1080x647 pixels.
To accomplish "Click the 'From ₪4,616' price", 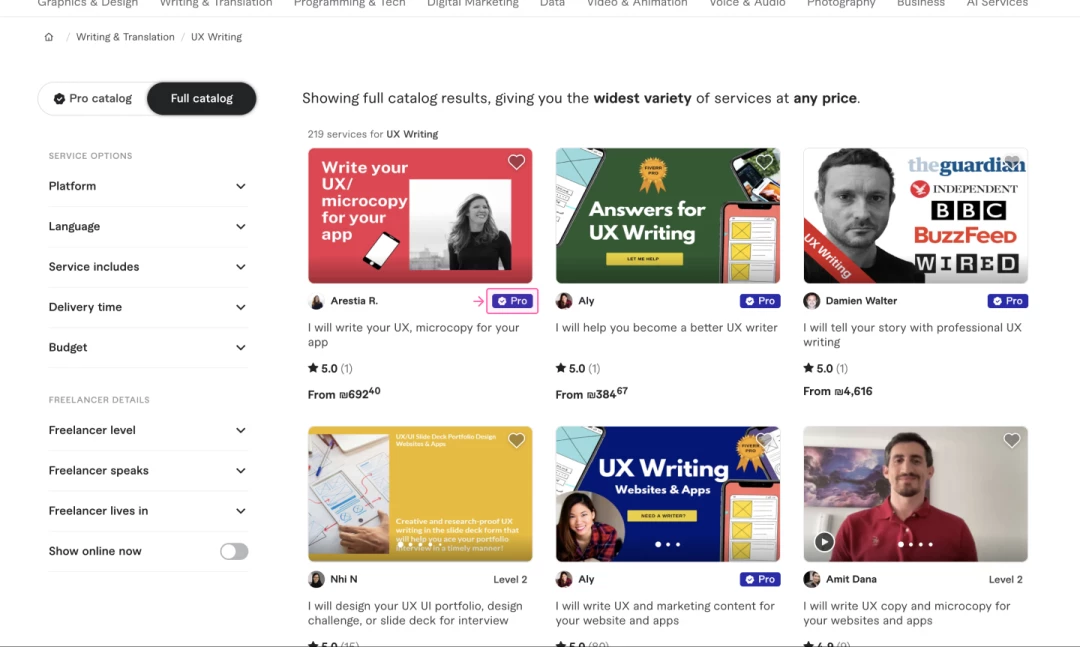I will click(x=838, y=391).
